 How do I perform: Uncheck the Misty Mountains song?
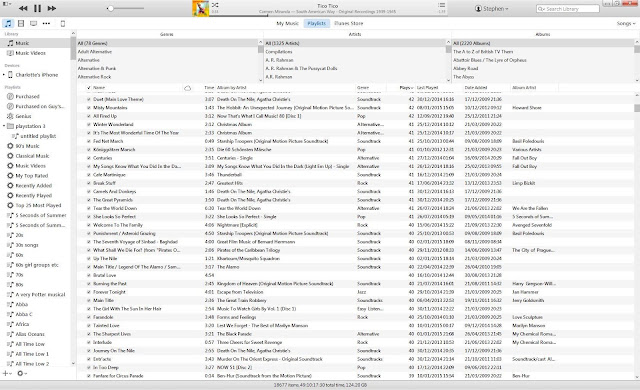(89, 108)
